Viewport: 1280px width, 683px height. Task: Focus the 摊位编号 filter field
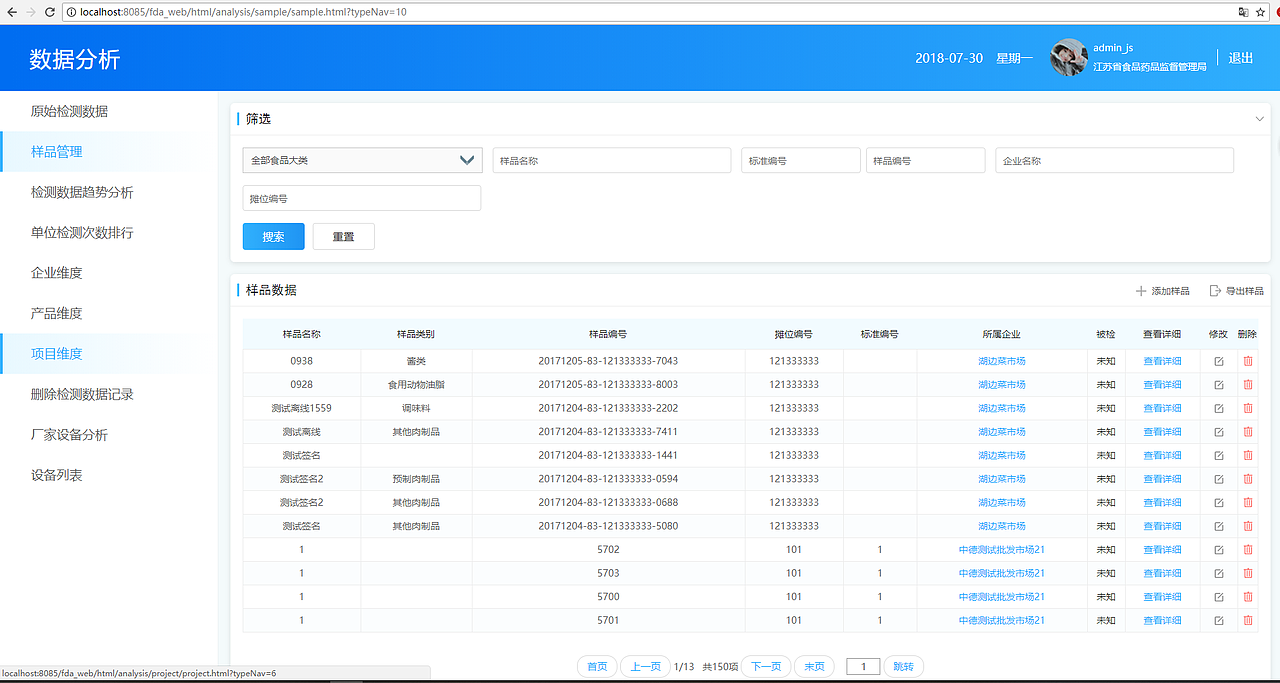[362, 198]
